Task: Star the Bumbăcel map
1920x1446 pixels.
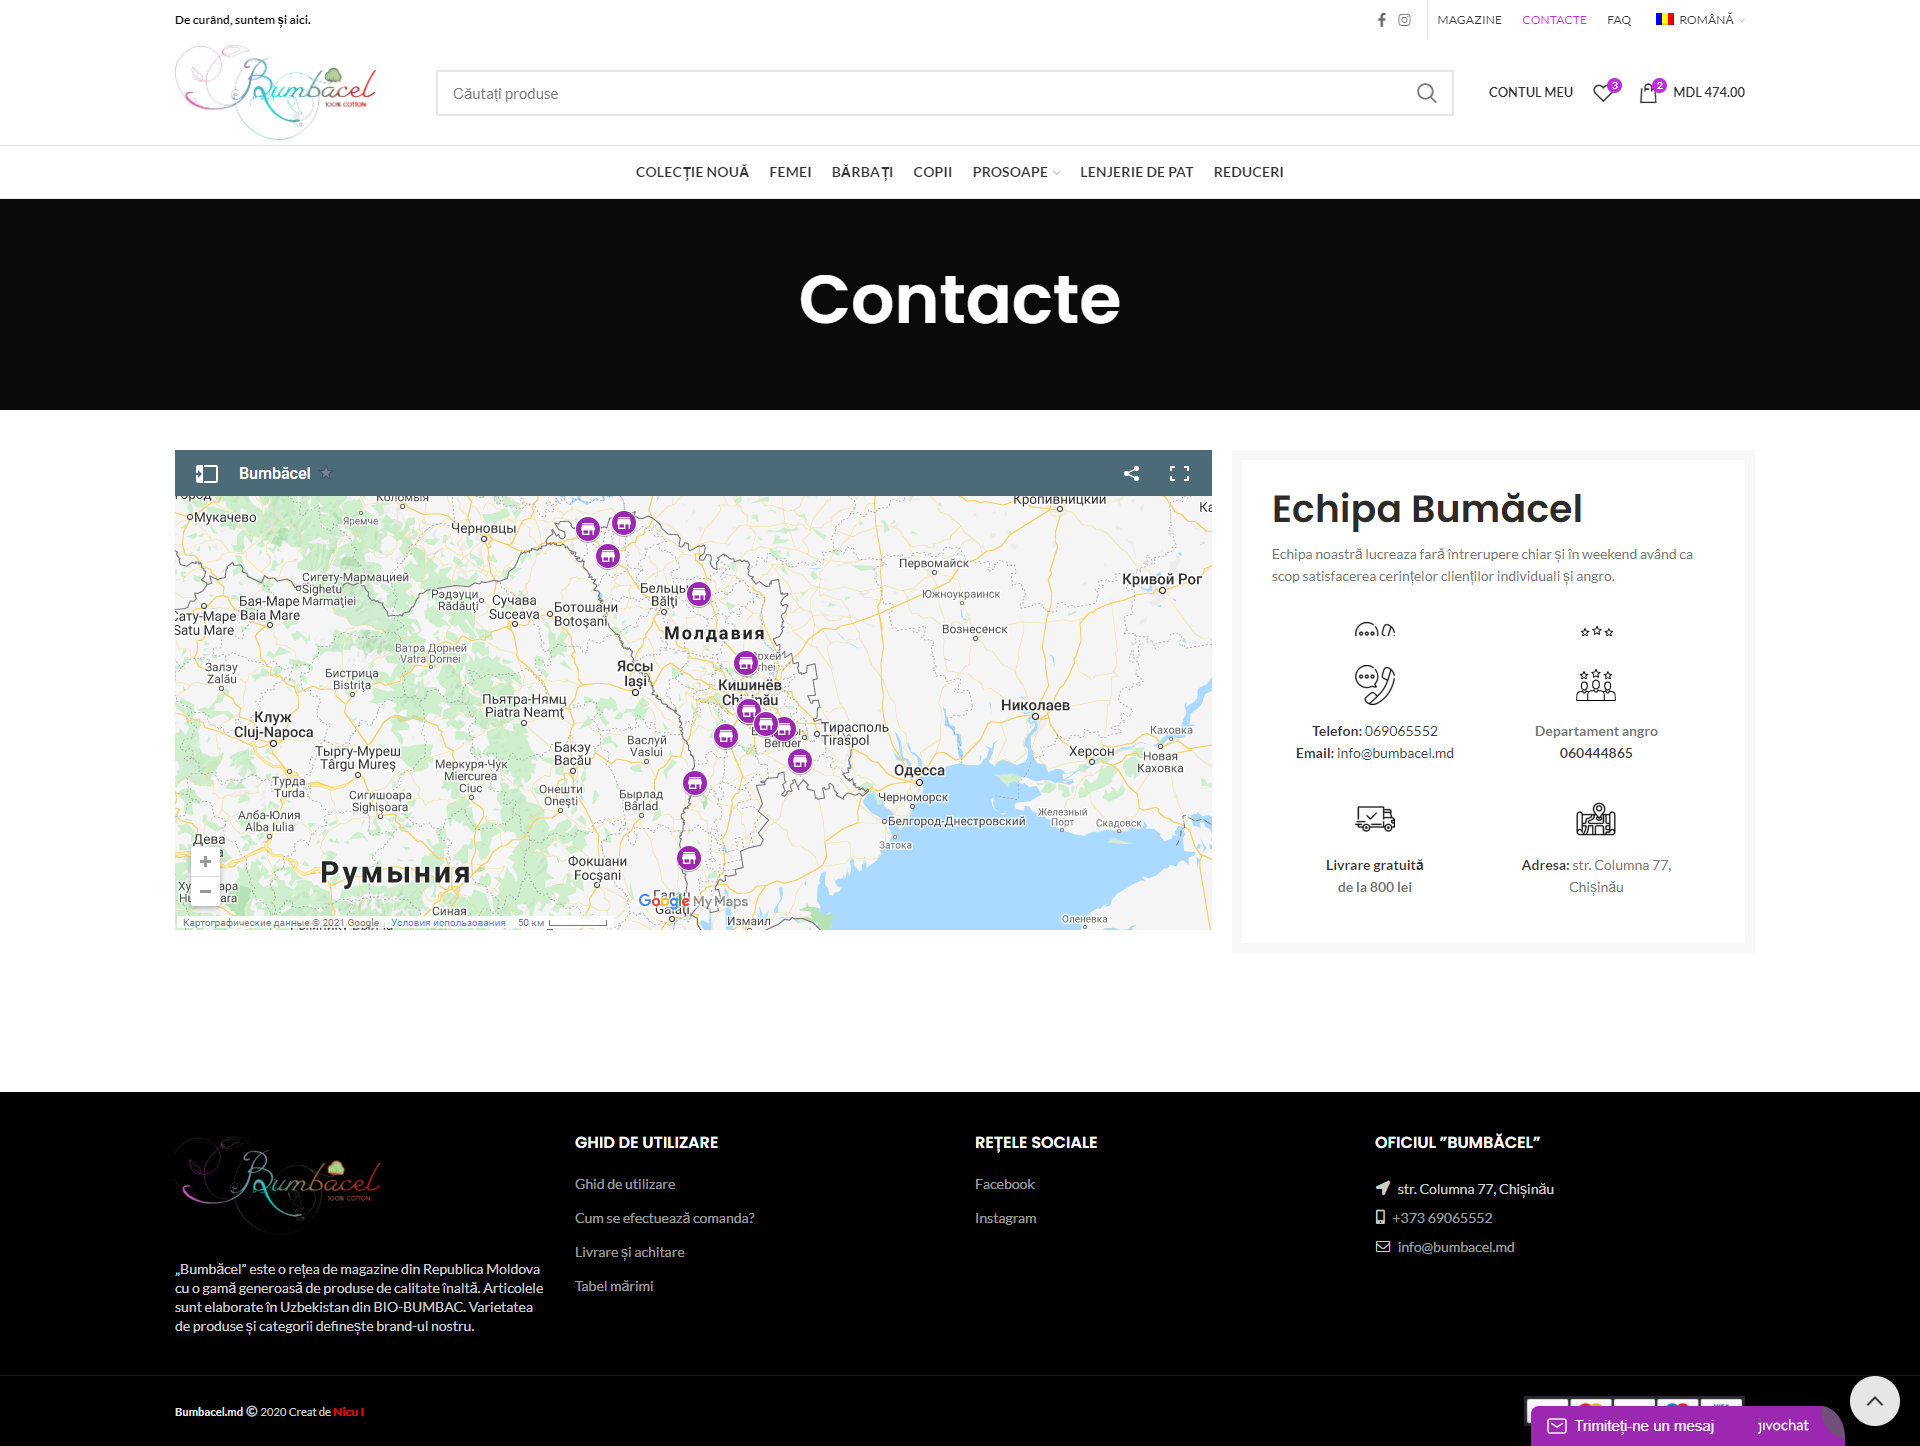Action: [326, 473]
